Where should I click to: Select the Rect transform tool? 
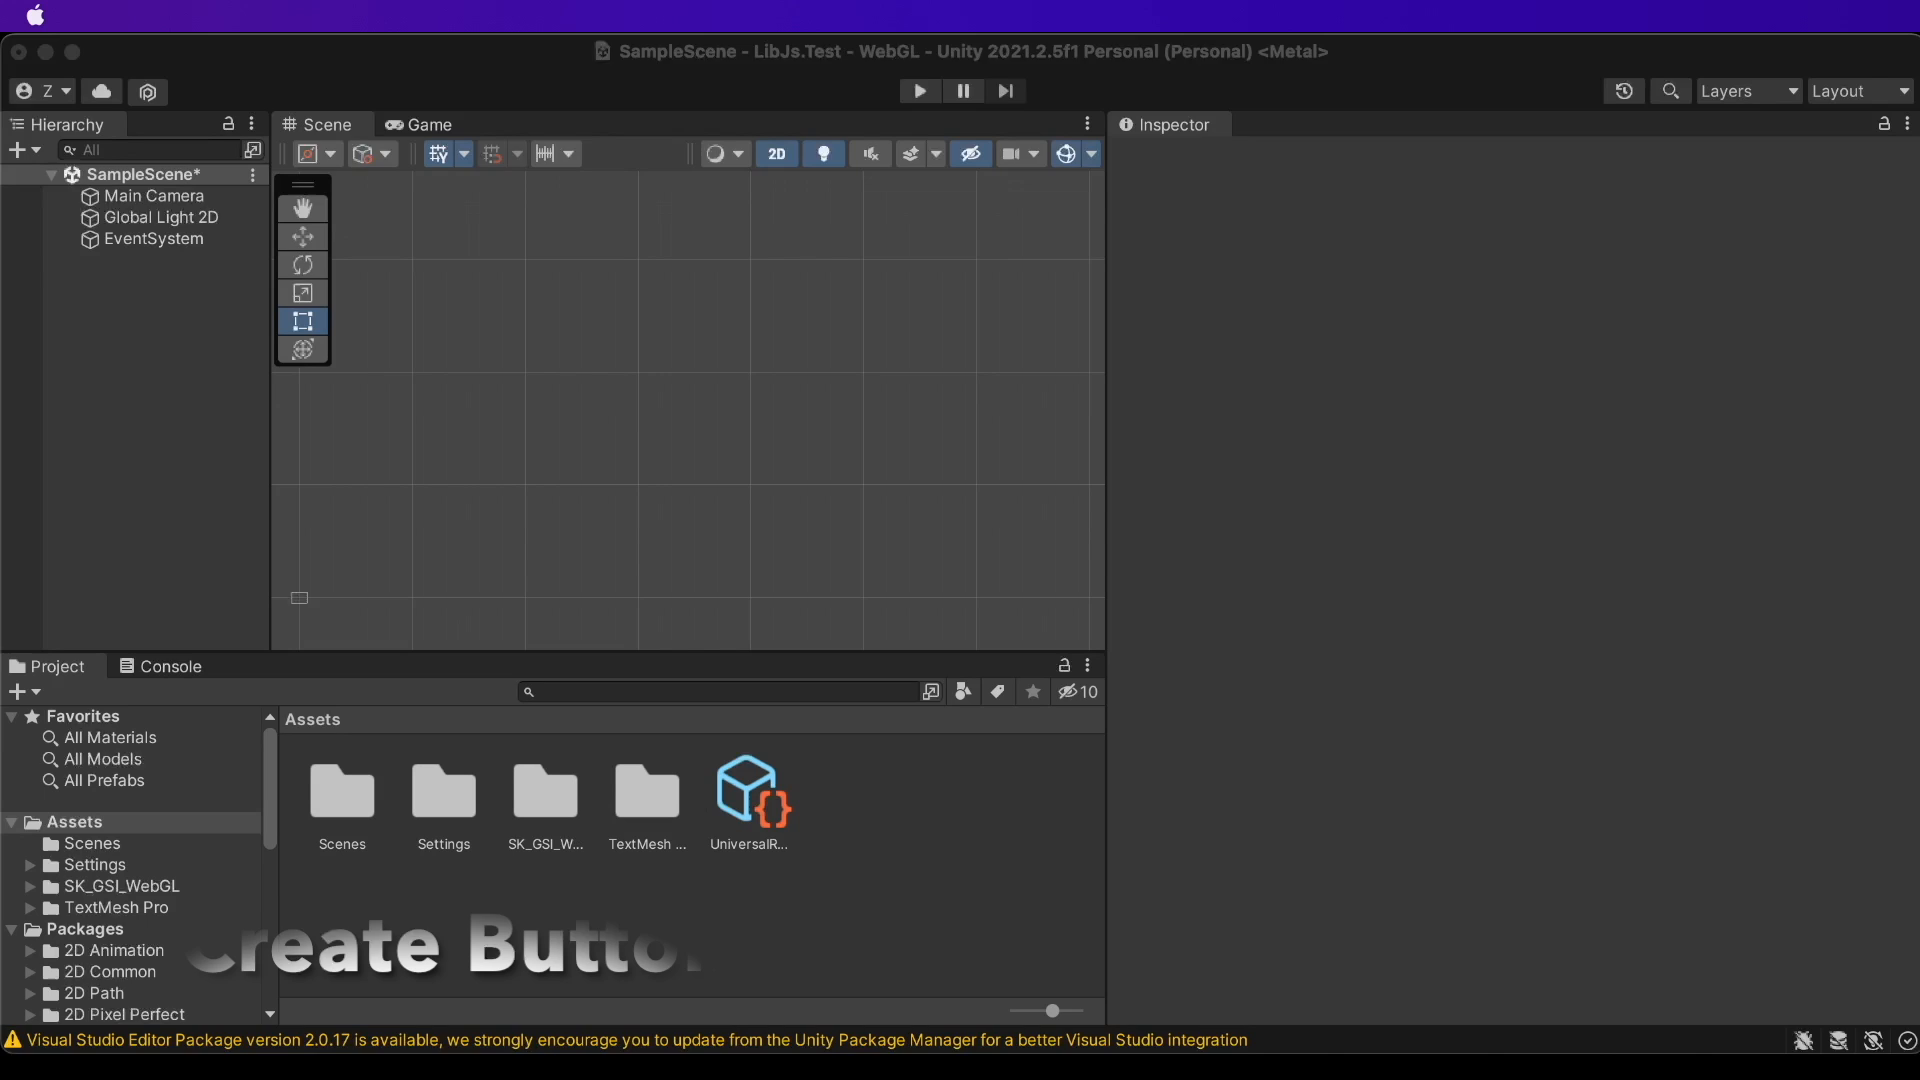tap(303, 321)
